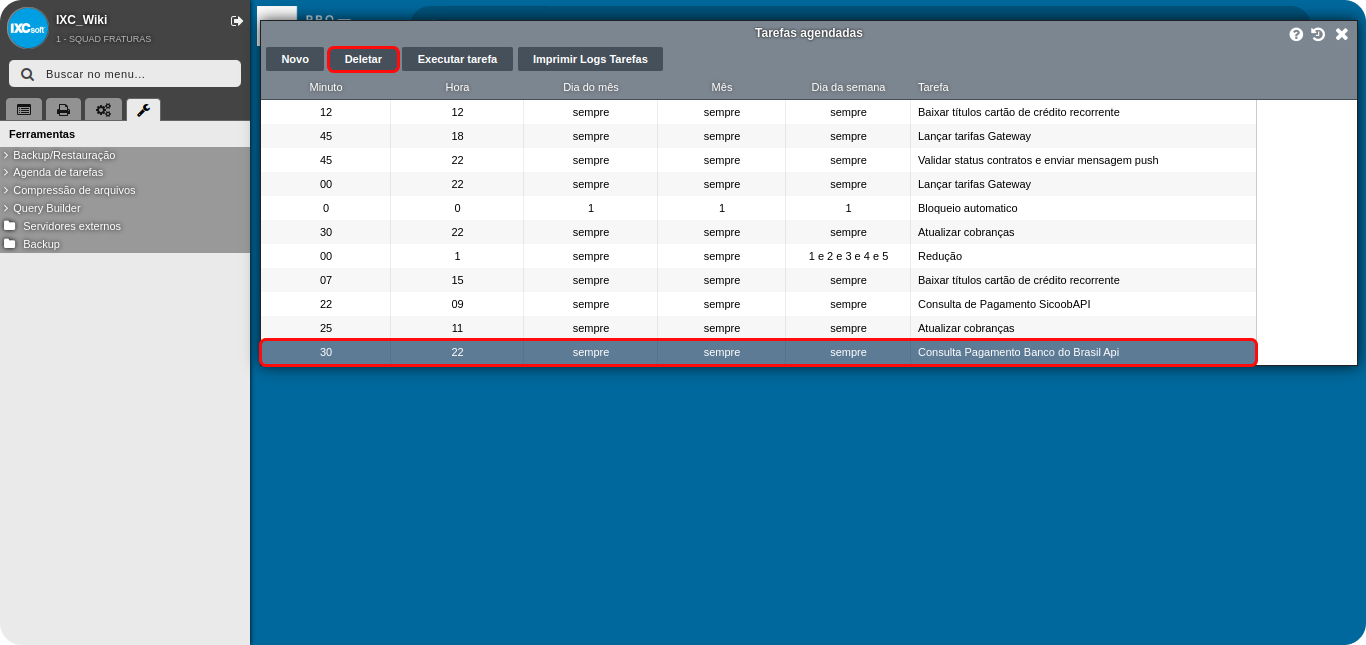The image size is (1366, 645).
Task: Switch to the gears settings tab
Action: coord(103,110)
